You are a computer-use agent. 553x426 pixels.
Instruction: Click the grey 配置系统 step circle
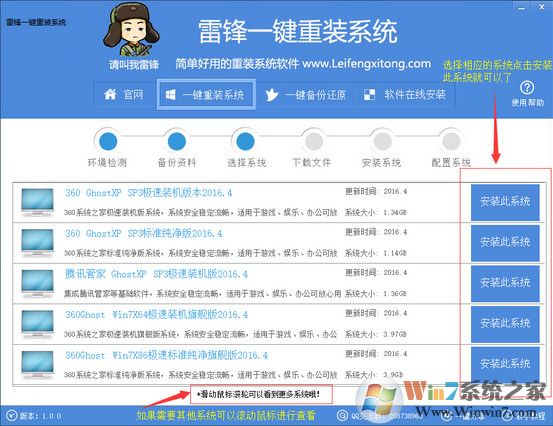click(451, 141)
